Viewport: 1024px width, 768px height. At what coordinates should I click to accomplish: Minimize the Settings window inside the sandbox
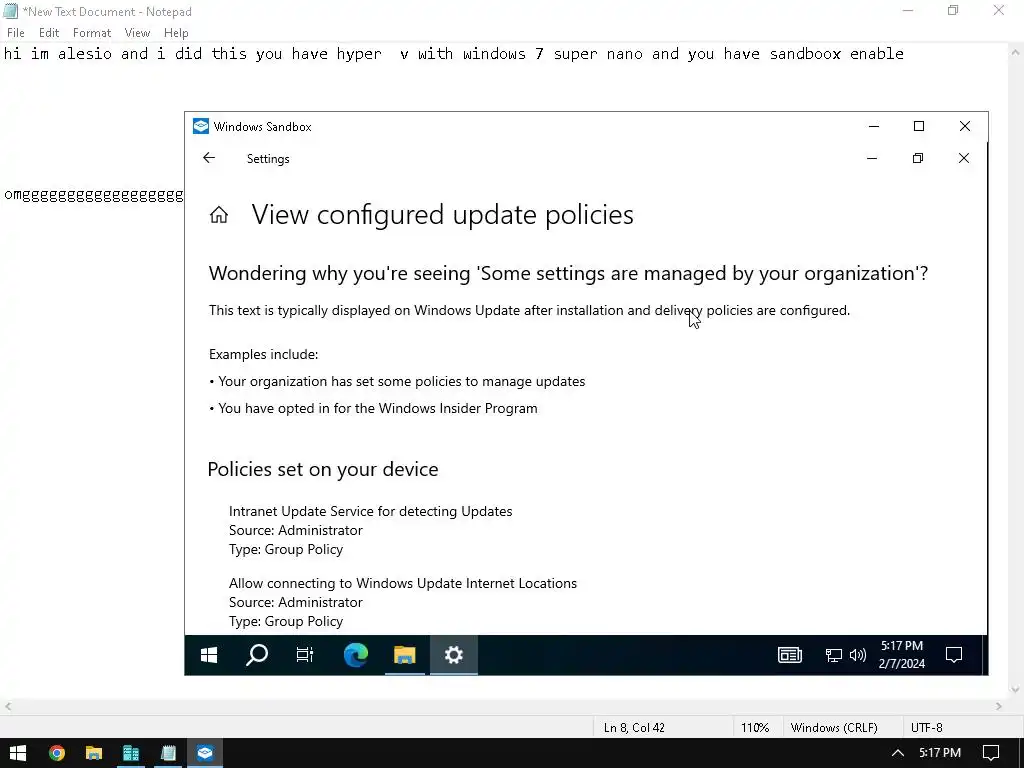(x=872, y=158)
